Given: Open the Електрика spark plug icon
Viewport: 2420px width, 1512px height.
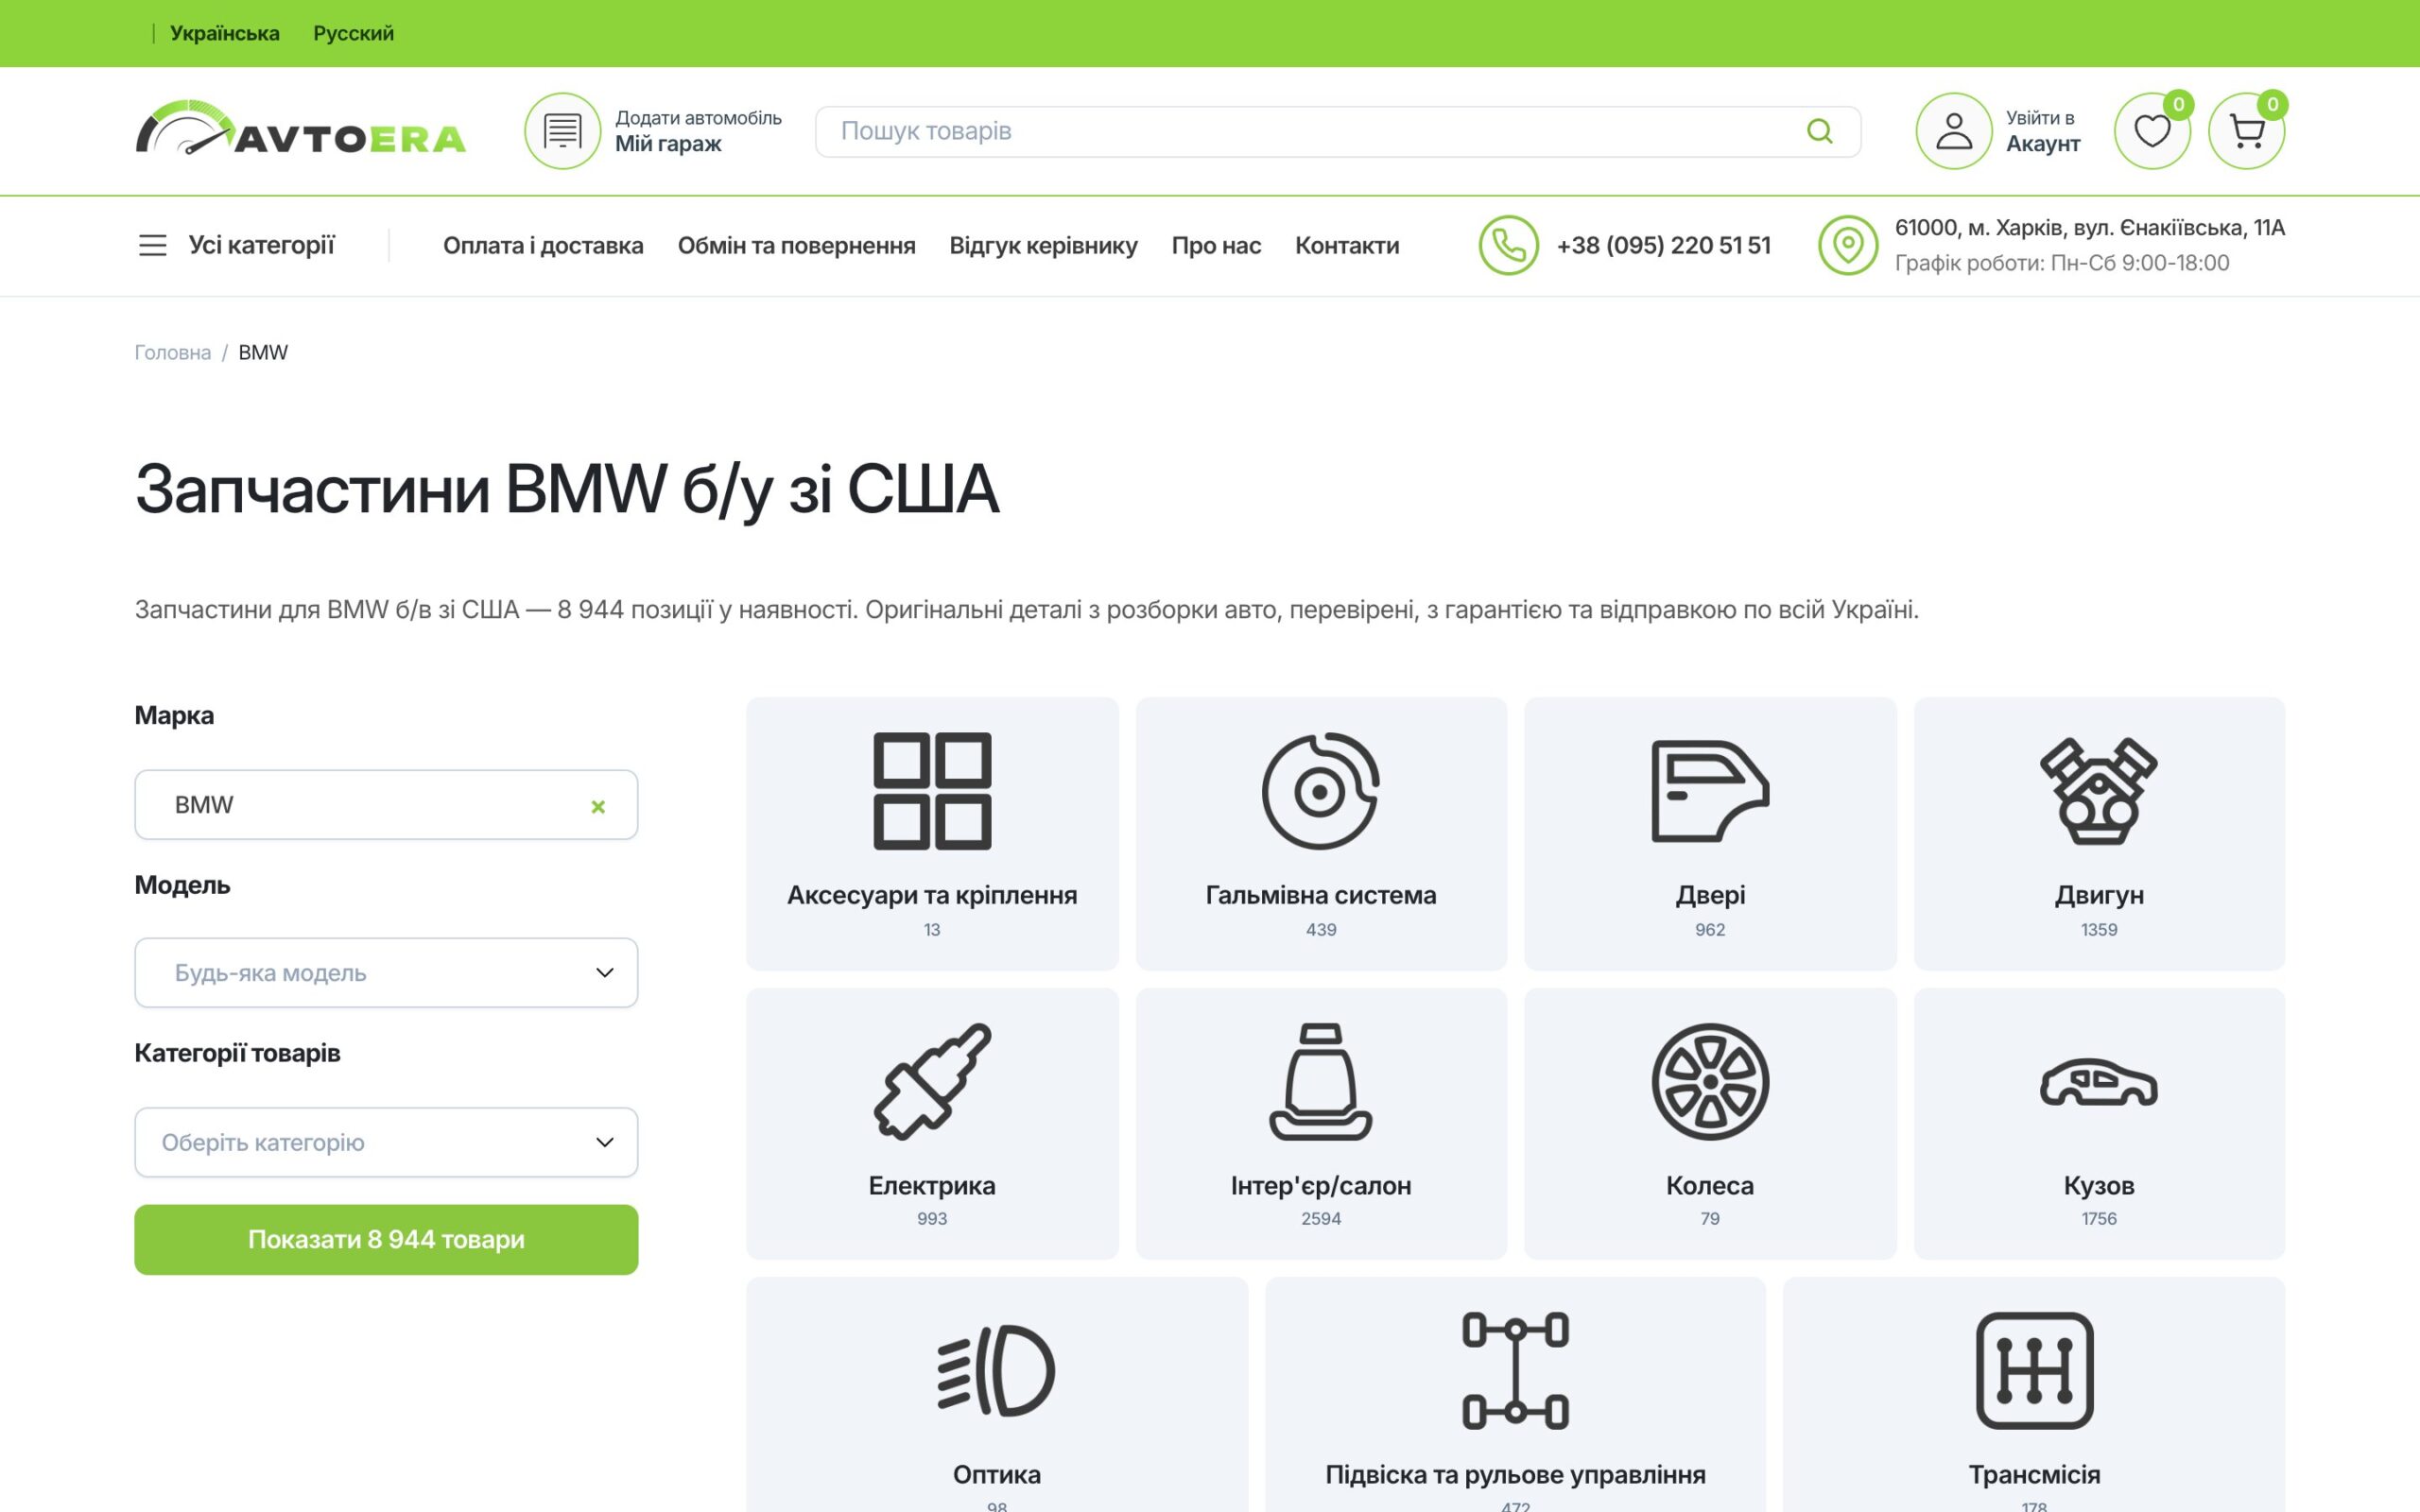Looking at the screenshot, I should tap(932, 1081).
